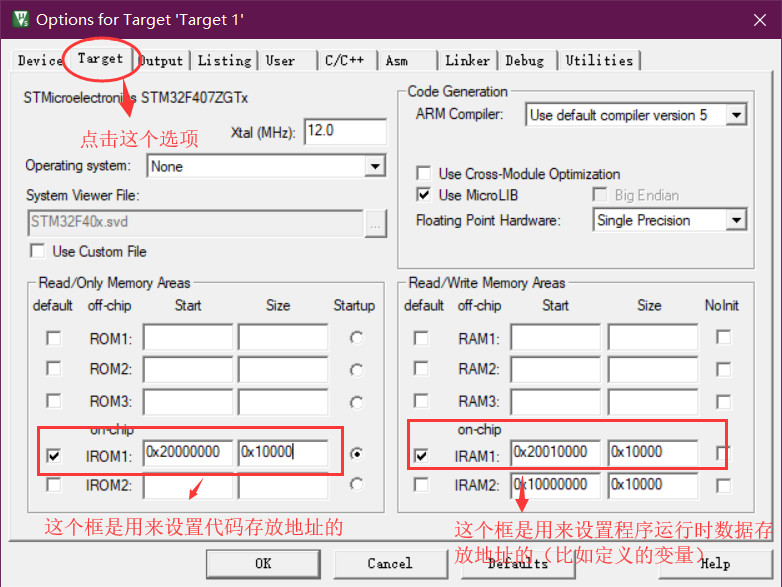Image resolution: width=782 pixels, height=587 pixels.
Task: Click the RAM3 Start address field
Action: (556, 402)
